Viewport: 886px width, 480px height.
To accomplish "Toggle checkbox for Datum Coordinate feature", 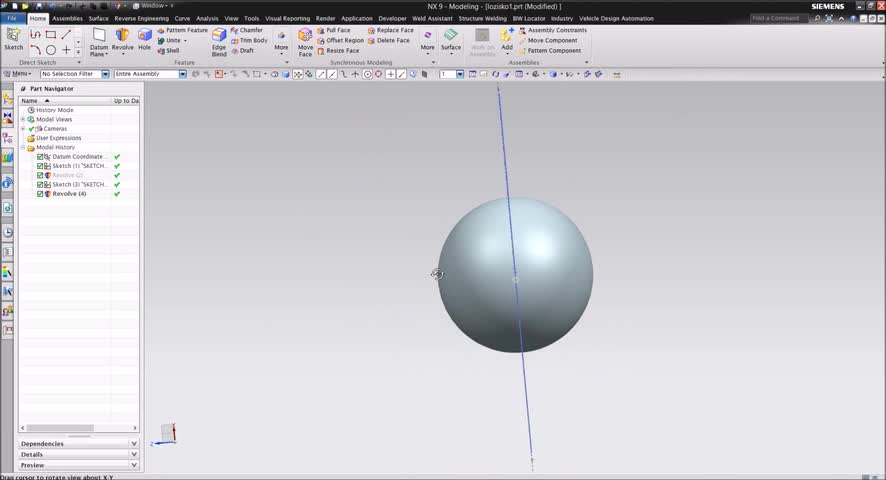I will point(40,157).
